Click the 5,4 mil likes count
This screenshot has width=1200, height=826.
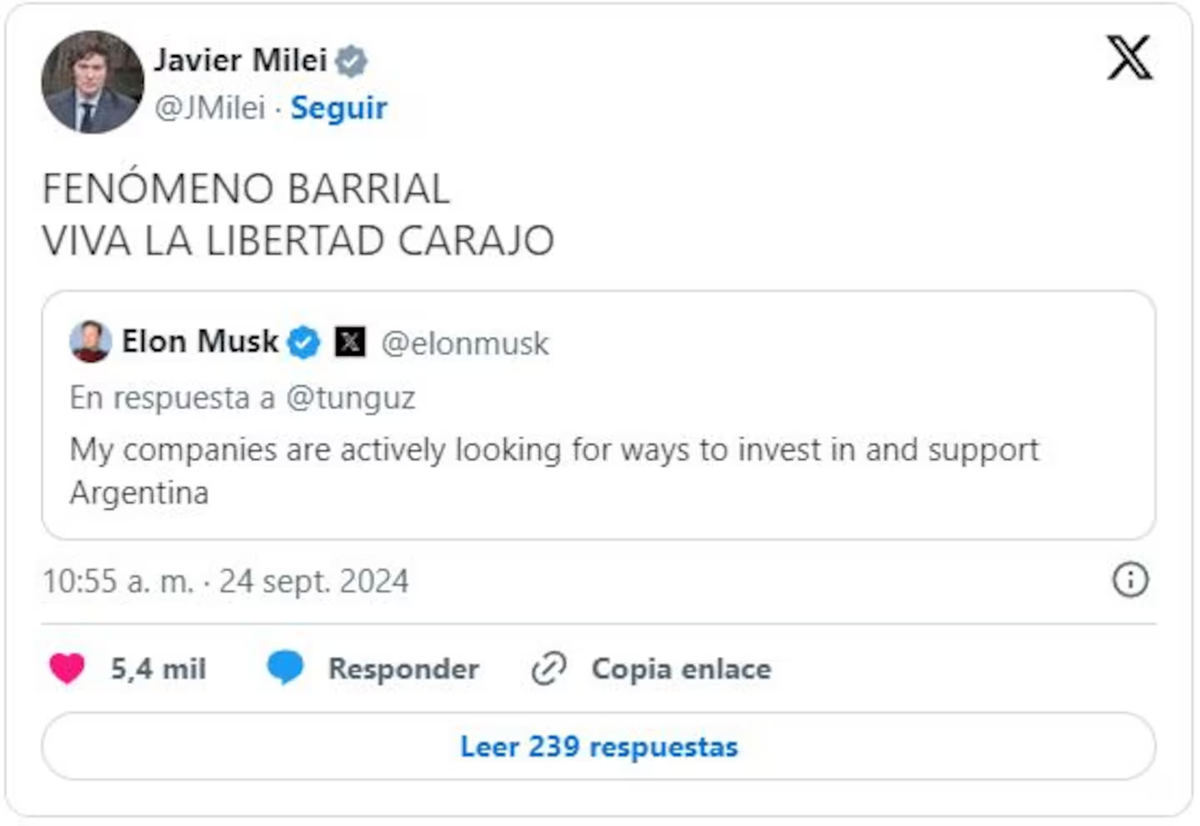(x=158, y=669)
